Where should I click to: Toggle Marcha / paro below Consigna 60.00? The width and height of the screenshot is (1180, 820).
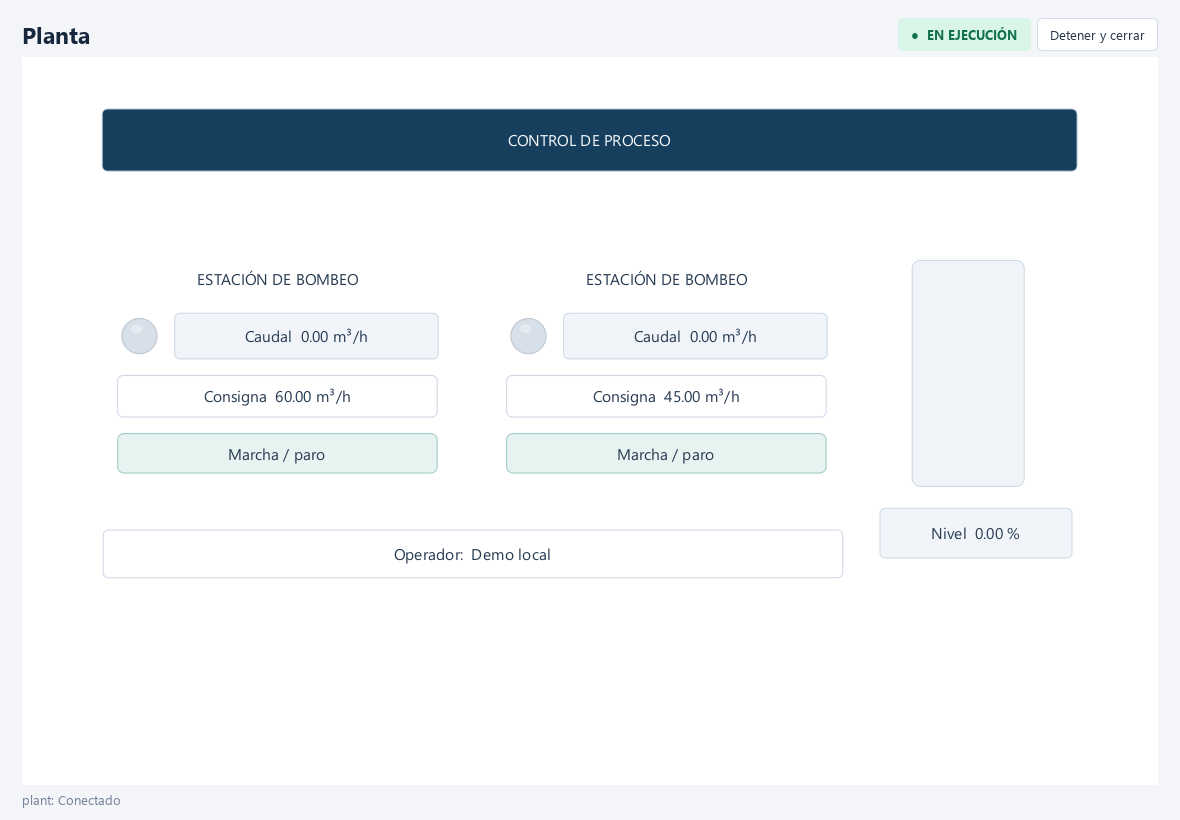click(277, 454)
